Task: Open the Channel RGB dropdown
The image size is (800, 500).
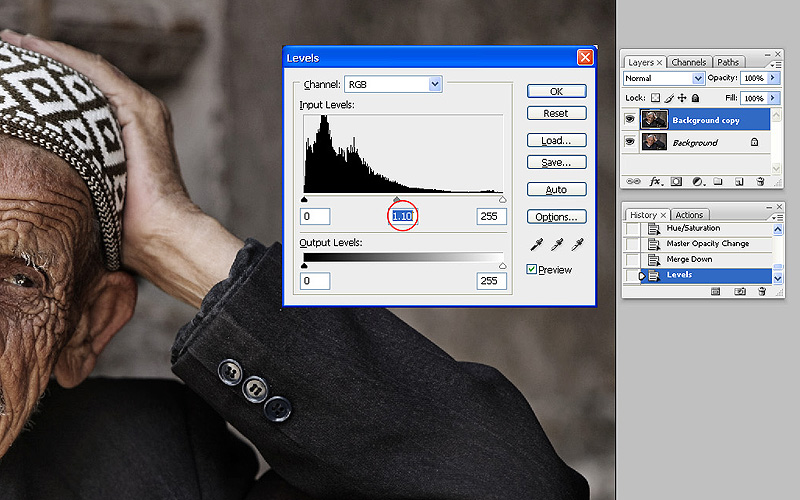Action: click(x=434, y=85)
